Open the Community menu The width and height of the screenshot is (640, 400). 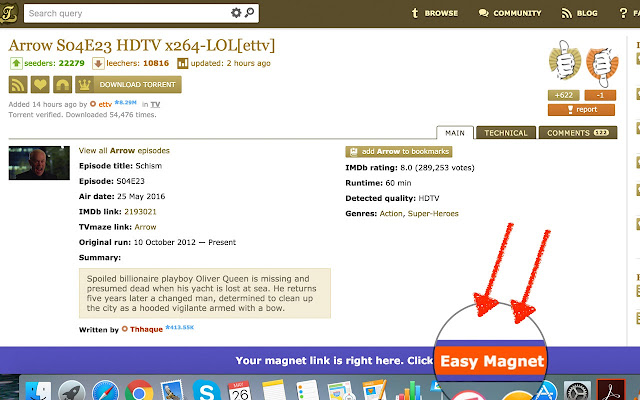tap(510, 13)
